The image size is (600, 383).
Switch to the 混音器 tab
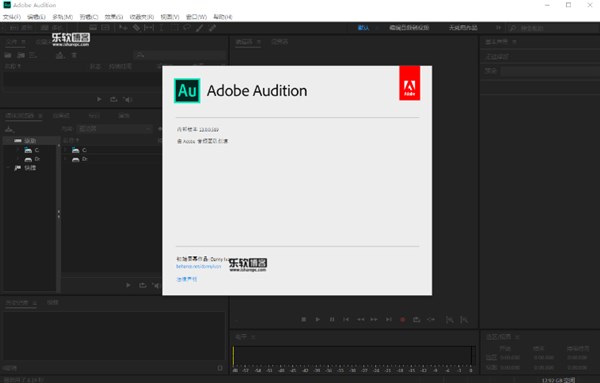coord(279,42)
